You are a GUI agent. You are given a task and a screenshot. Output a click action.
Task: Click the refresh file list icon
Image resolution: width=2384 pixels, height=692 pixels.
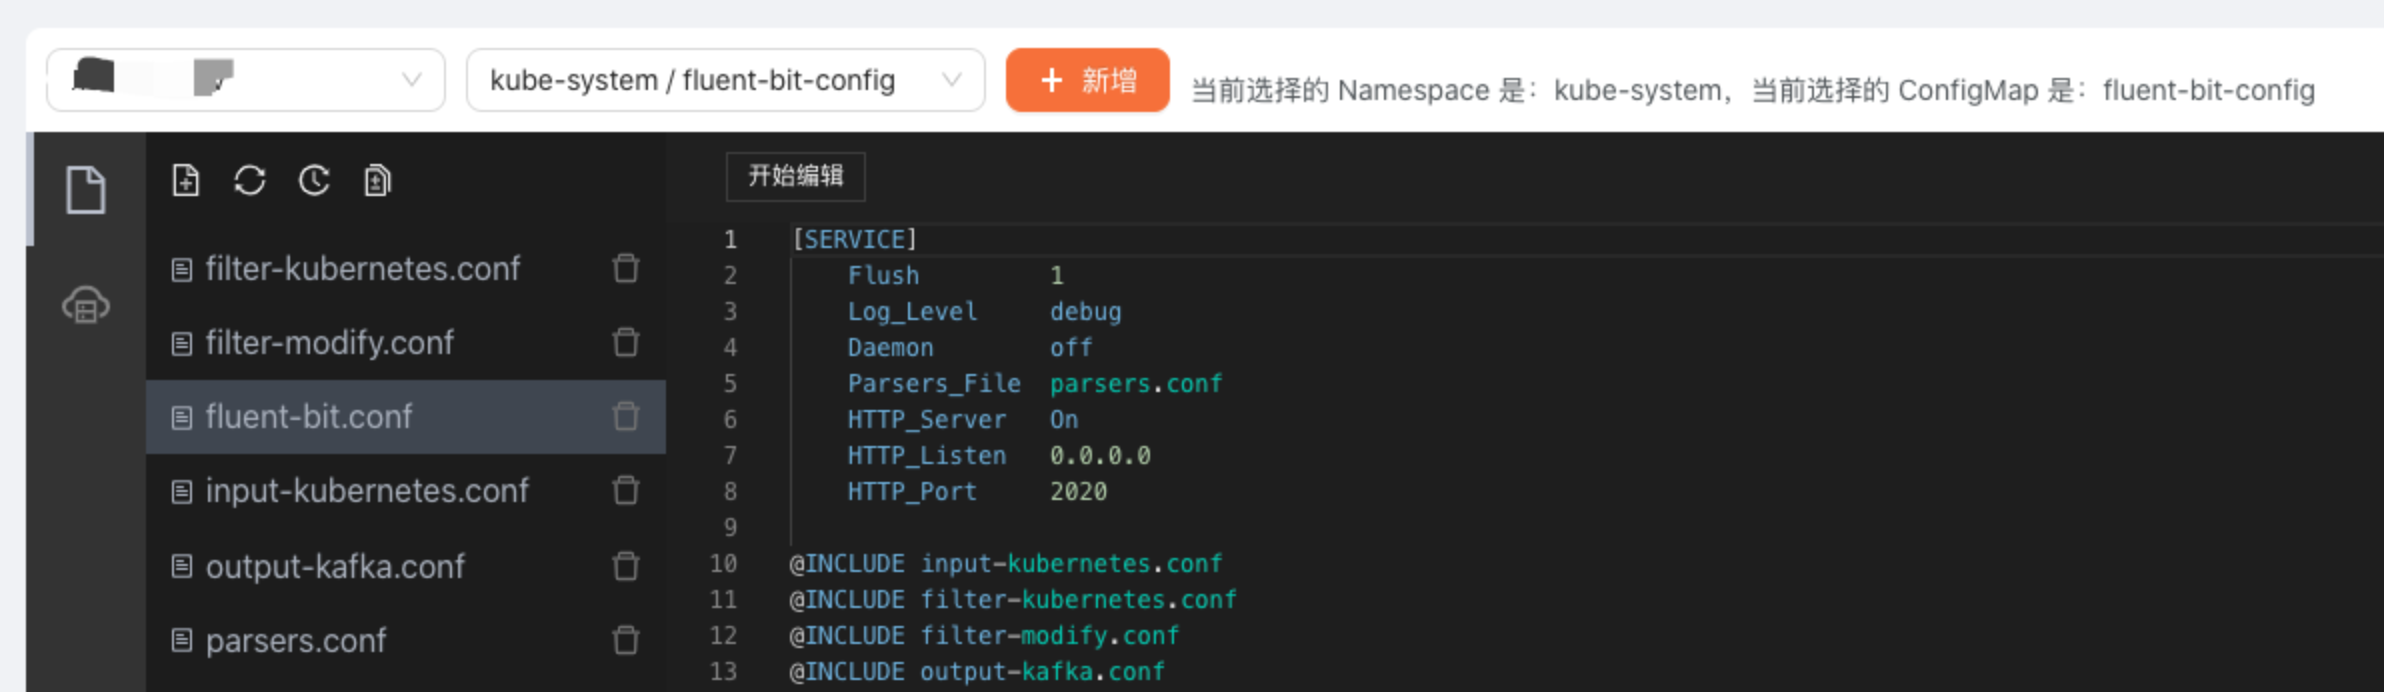[250, 181]
